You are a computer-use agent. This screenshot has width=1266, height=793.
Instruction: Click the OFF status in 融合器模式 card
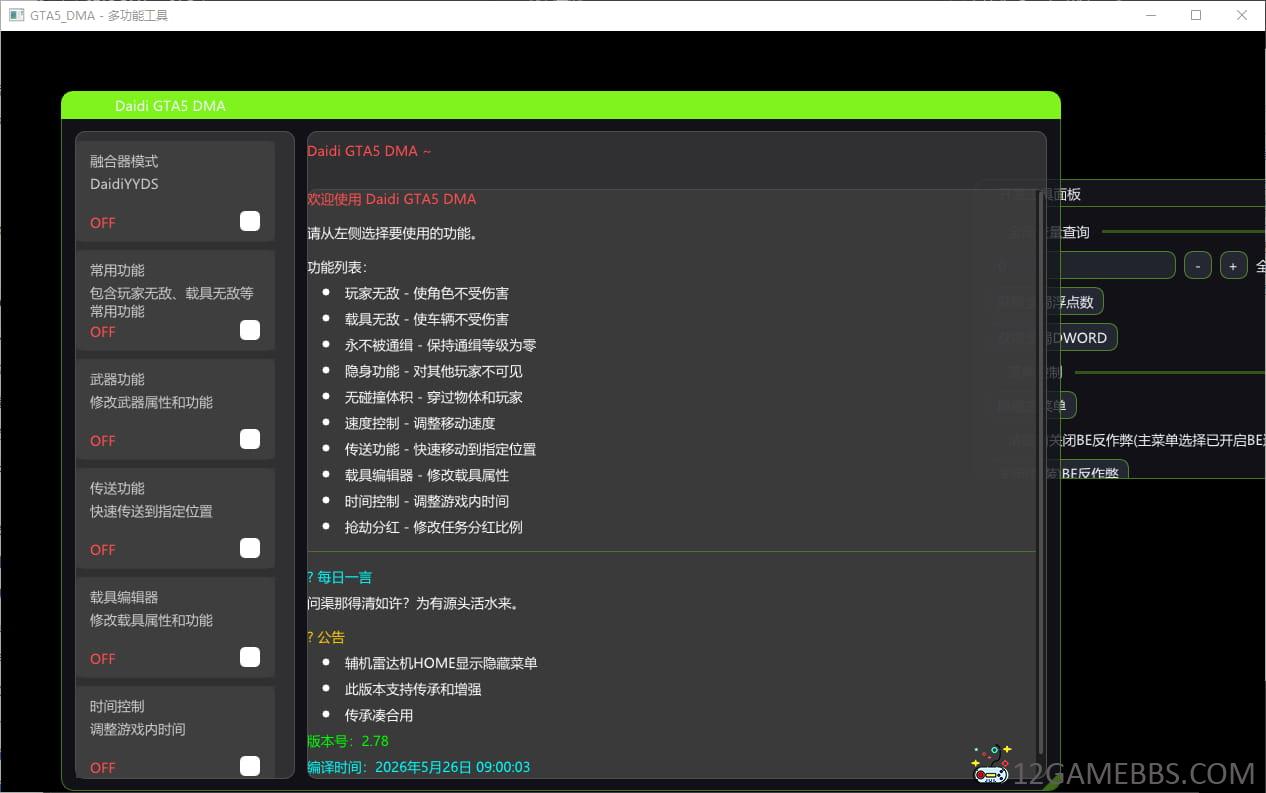pos(103,223)
